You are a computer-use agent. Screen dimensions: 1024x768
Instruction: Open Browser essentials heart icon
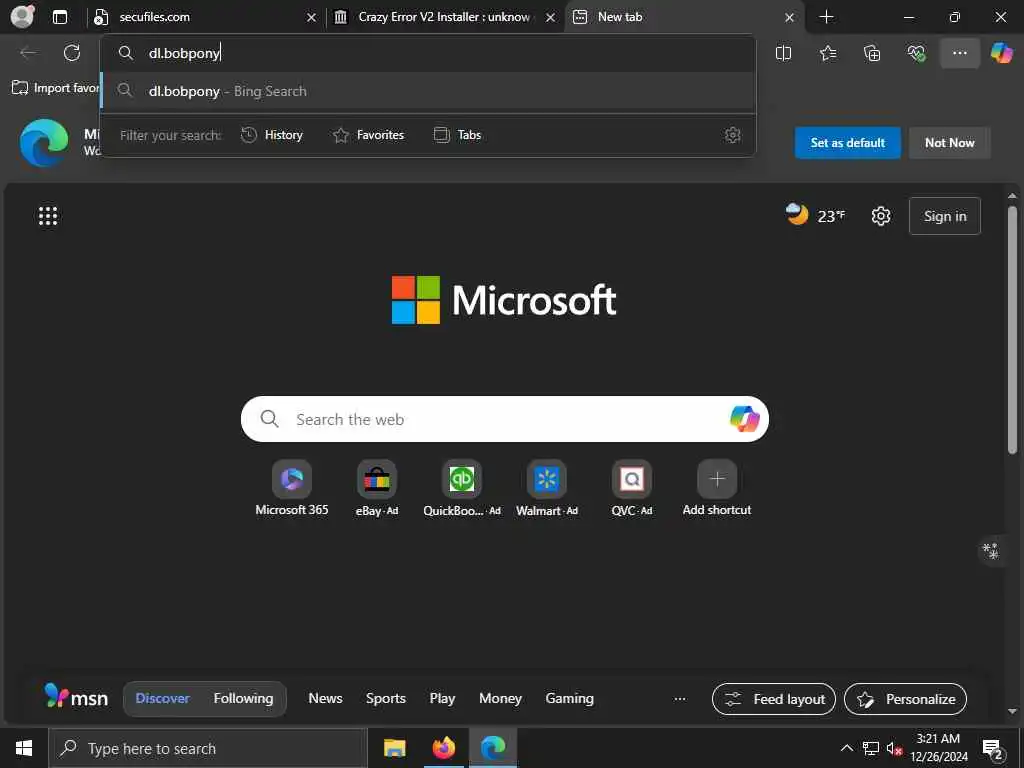[x=916, y=53]
